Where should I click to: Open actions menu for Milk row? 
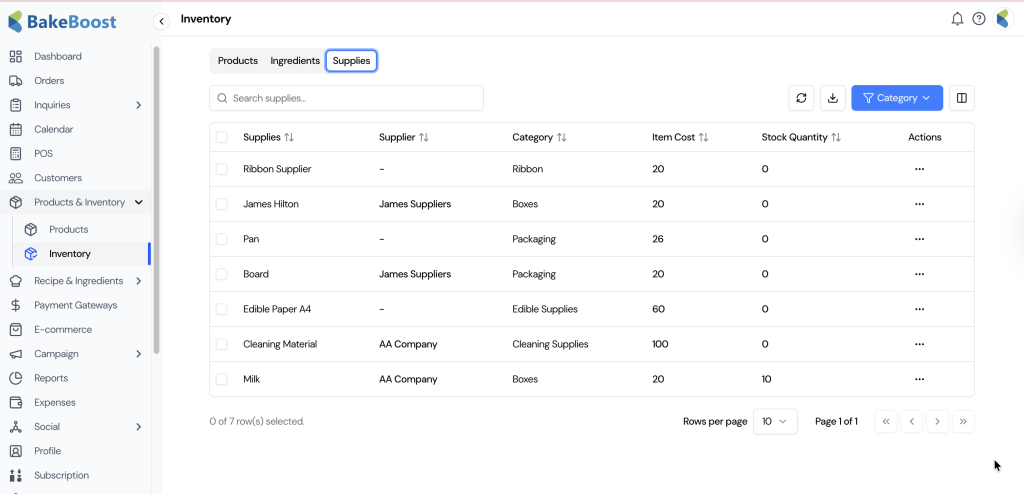point(919,379)
